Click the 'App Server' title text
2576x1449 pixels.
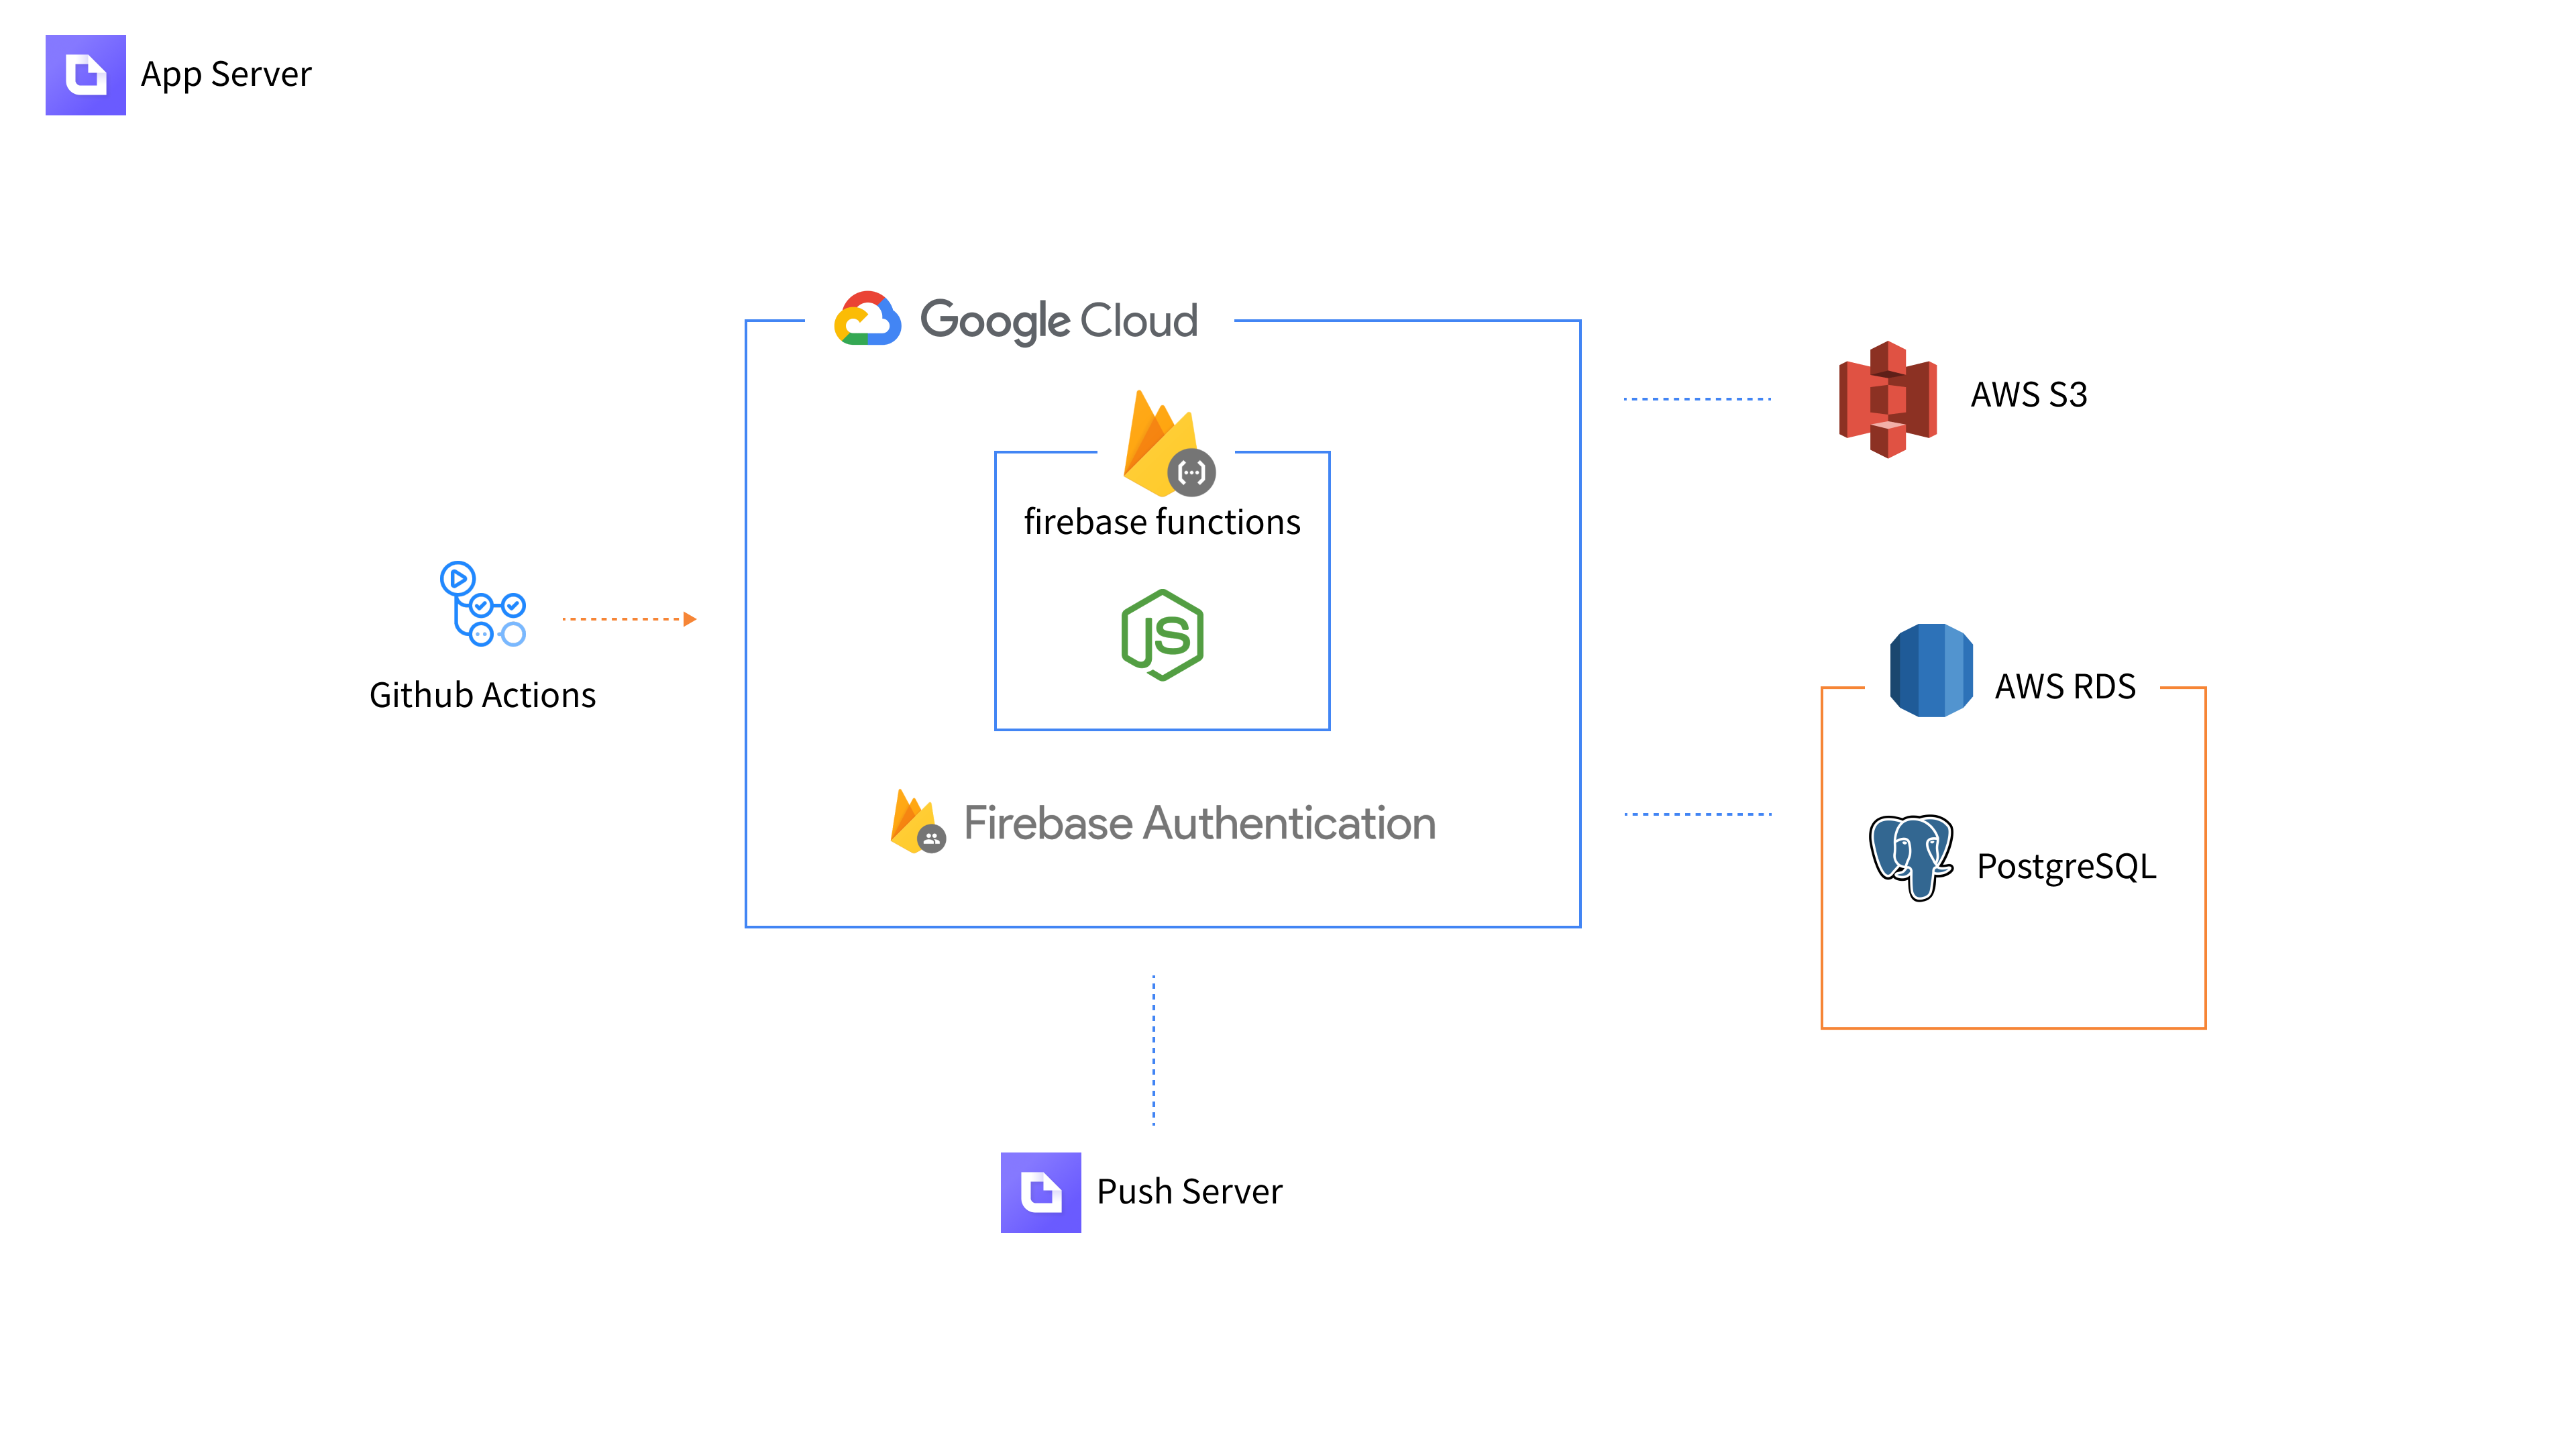click(226, 75)
